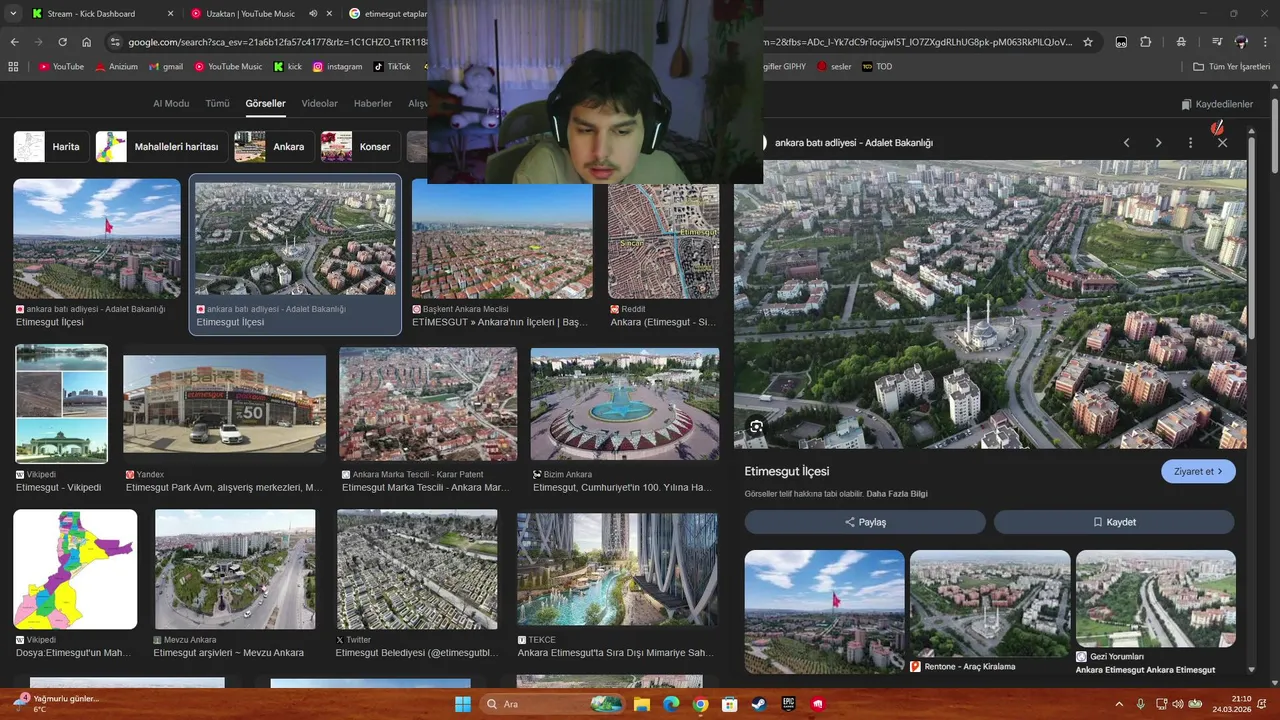1280x720 pixels.
Task: Reload the page with the refresh icon
Action: 62,42
